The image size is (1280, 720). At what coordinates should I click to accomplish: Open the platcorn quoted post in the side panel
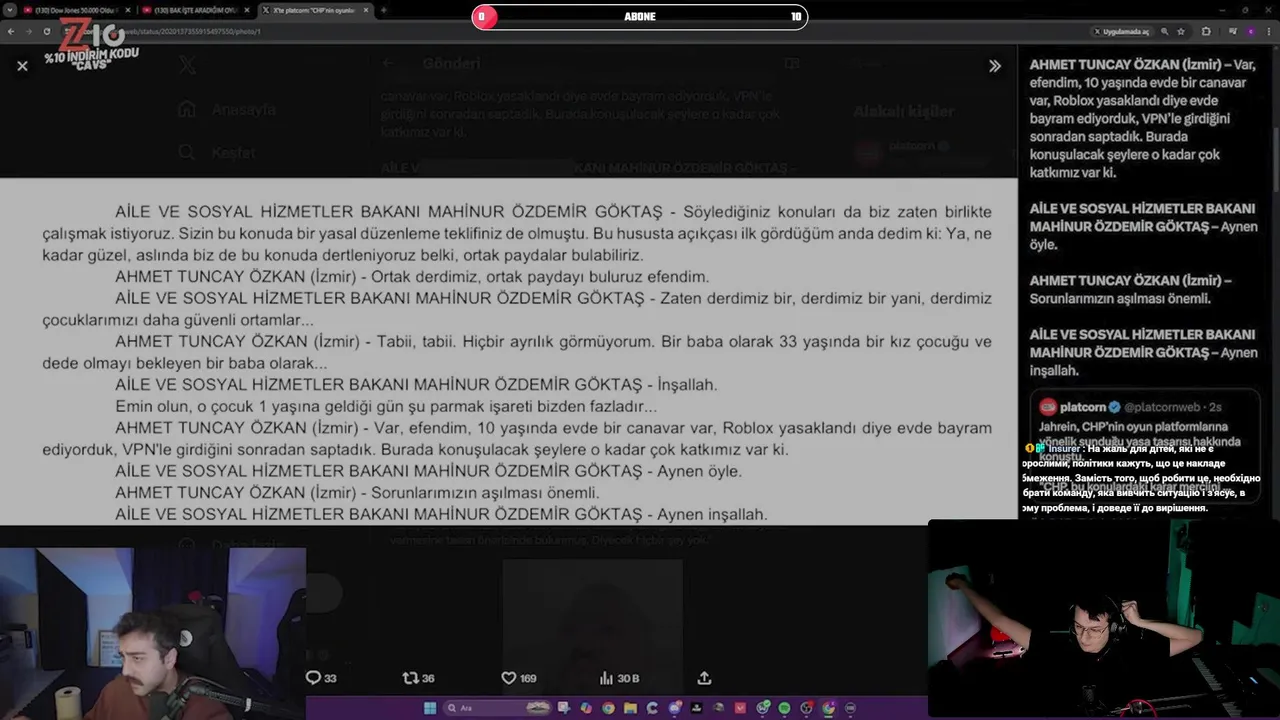click(x=1145, y=445)
